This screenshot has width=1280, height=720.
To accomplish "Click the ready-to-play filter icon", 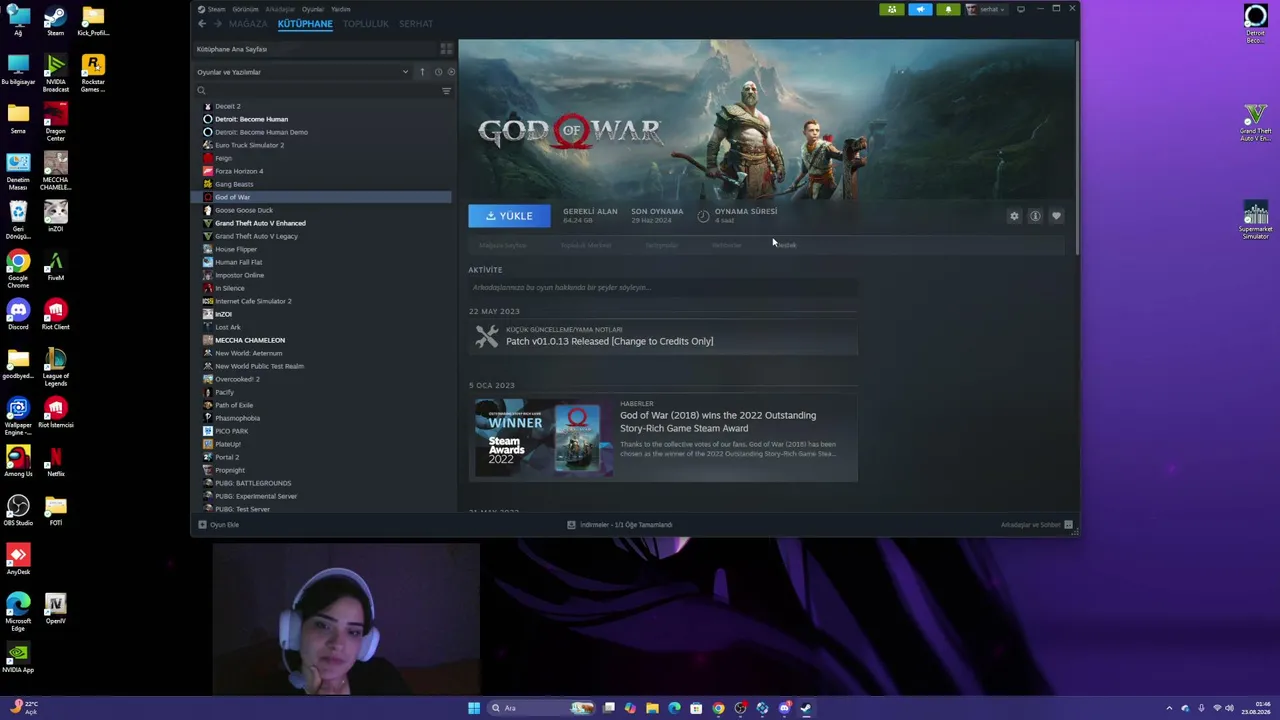I will coord(451,72).
